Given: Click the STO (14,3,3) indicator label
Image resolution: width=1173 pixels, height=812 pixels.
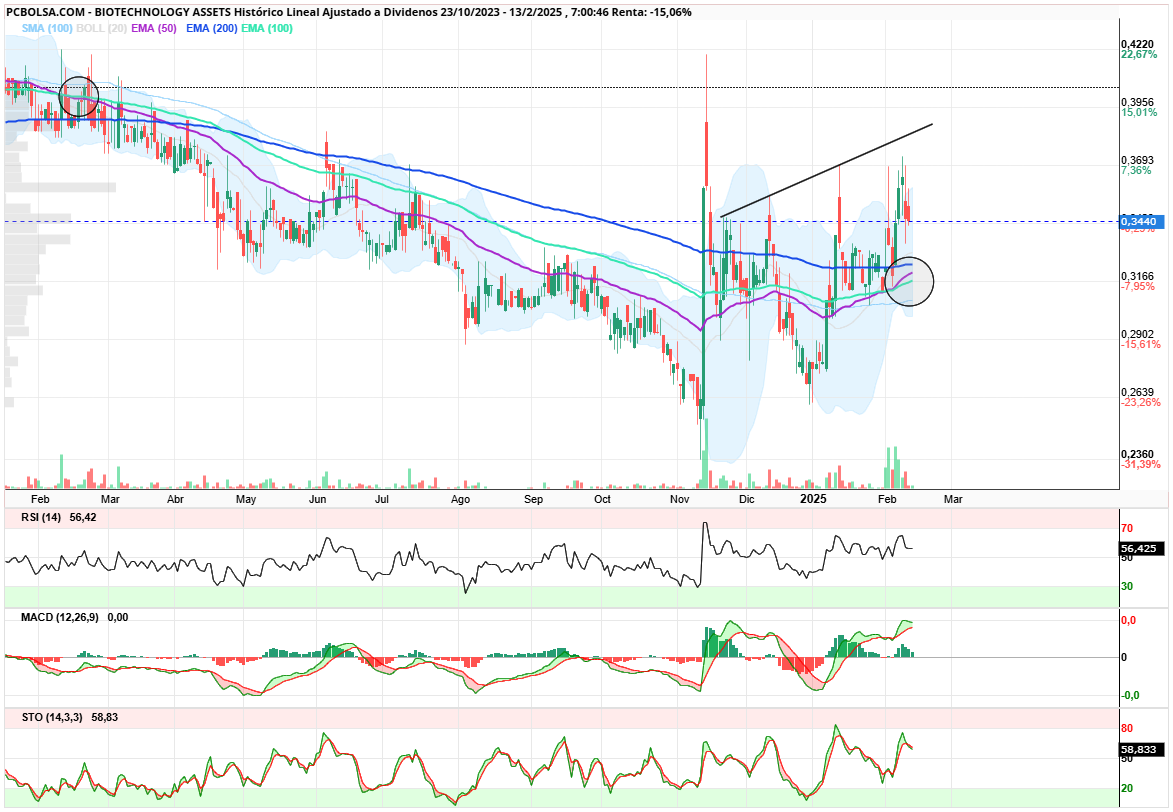Looking at the screenshot, I should 52,717.
